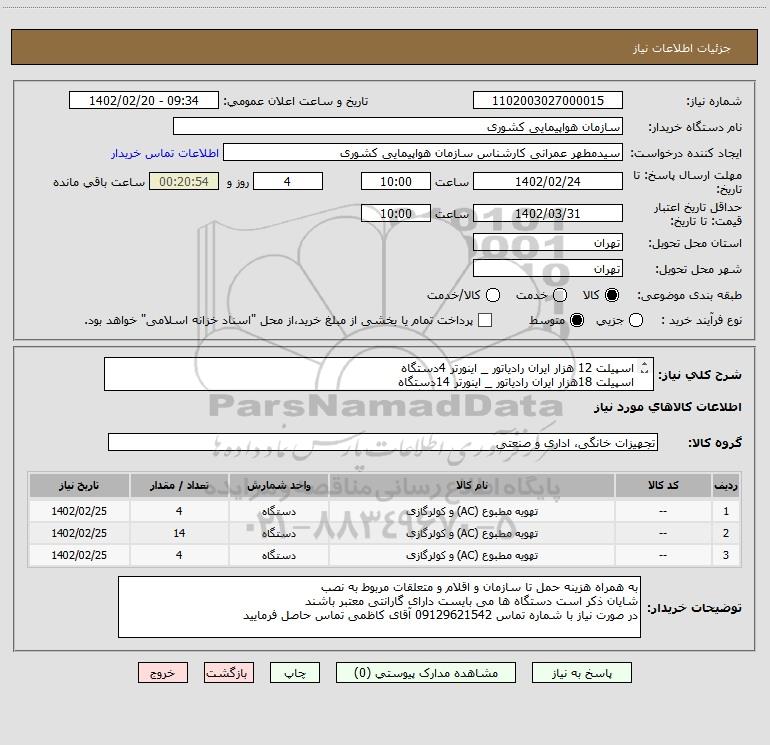This screenshot has width=770, height=745.
Task: Click the کد کالا column header
Action: [x=663, y=486]
